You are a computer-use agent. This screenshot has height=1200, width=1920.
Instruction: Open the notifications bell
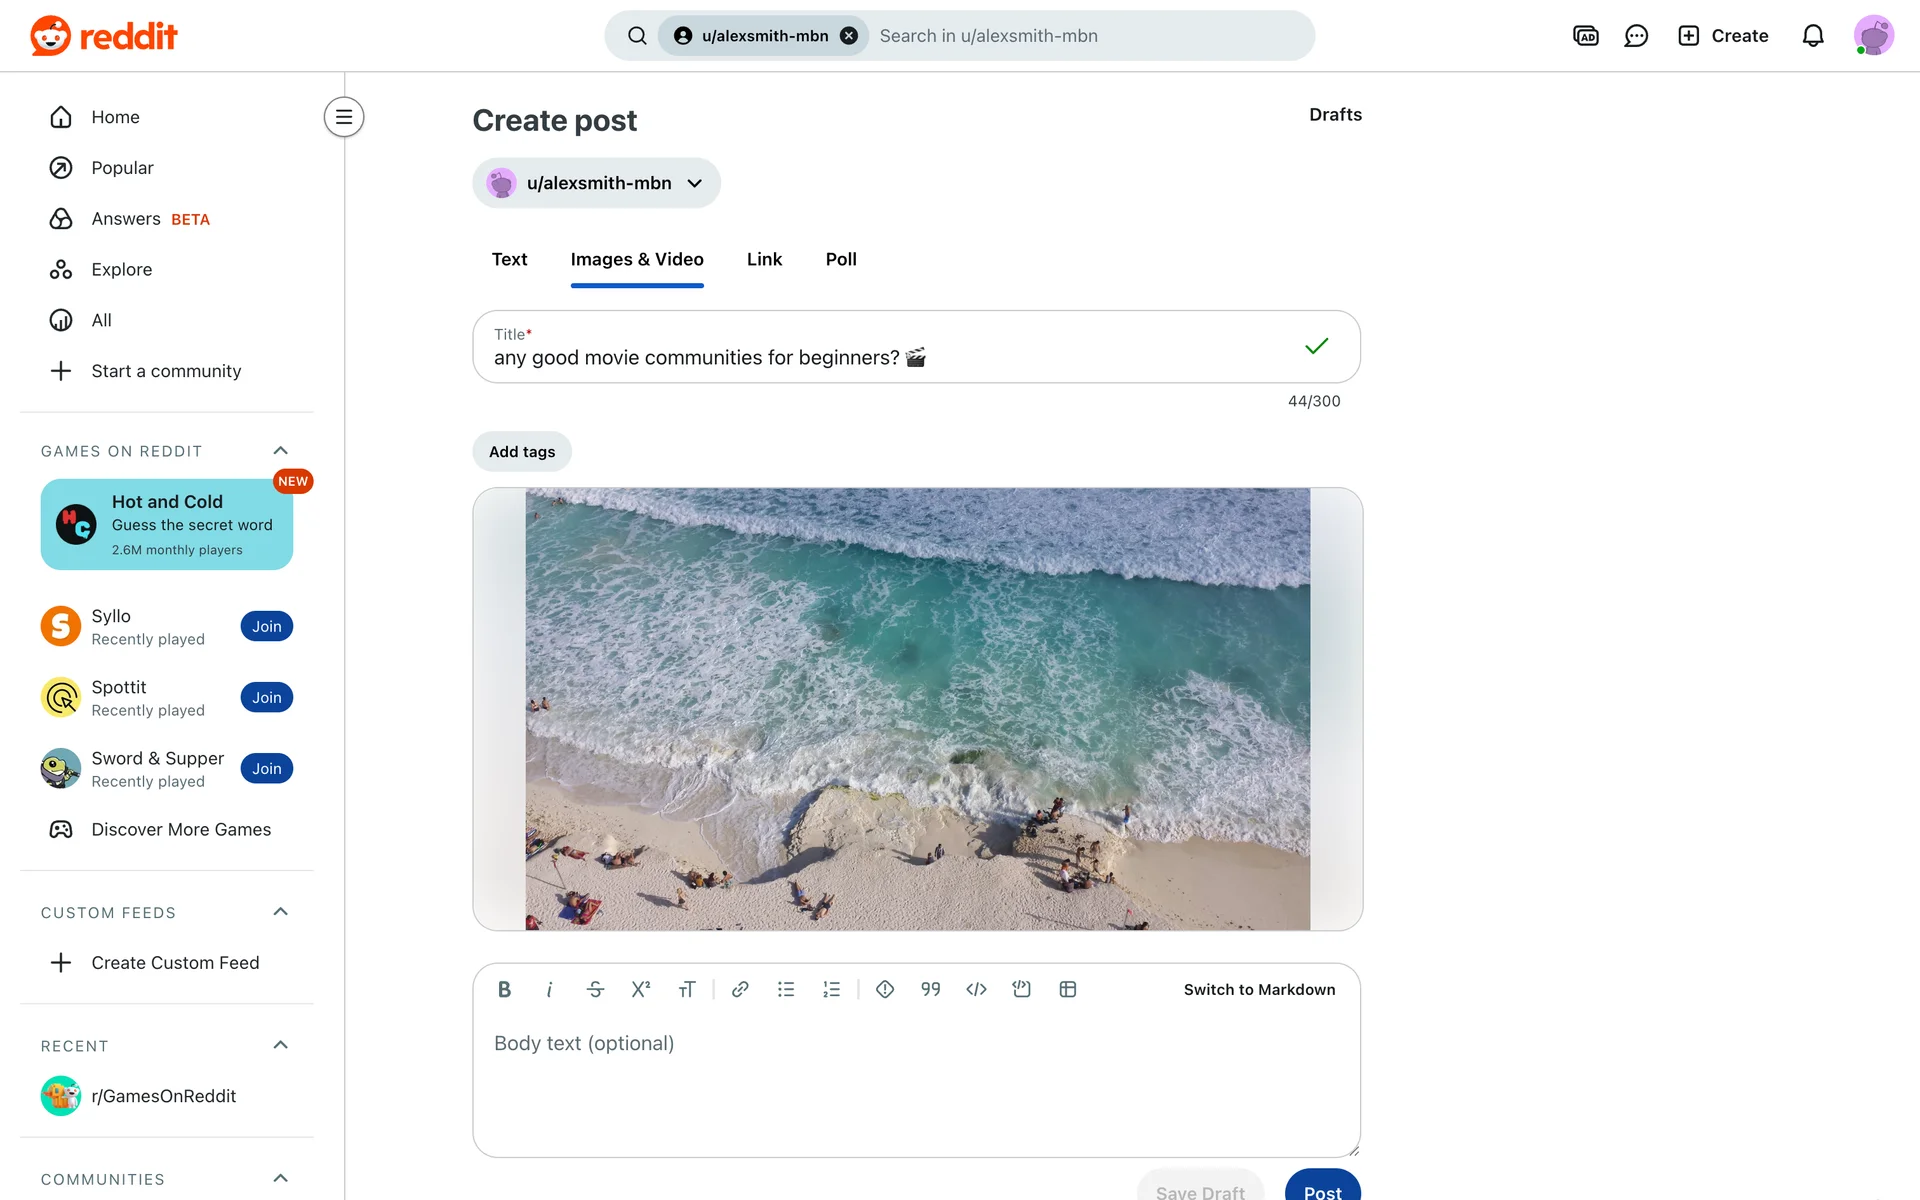(x=1812, y=36)
